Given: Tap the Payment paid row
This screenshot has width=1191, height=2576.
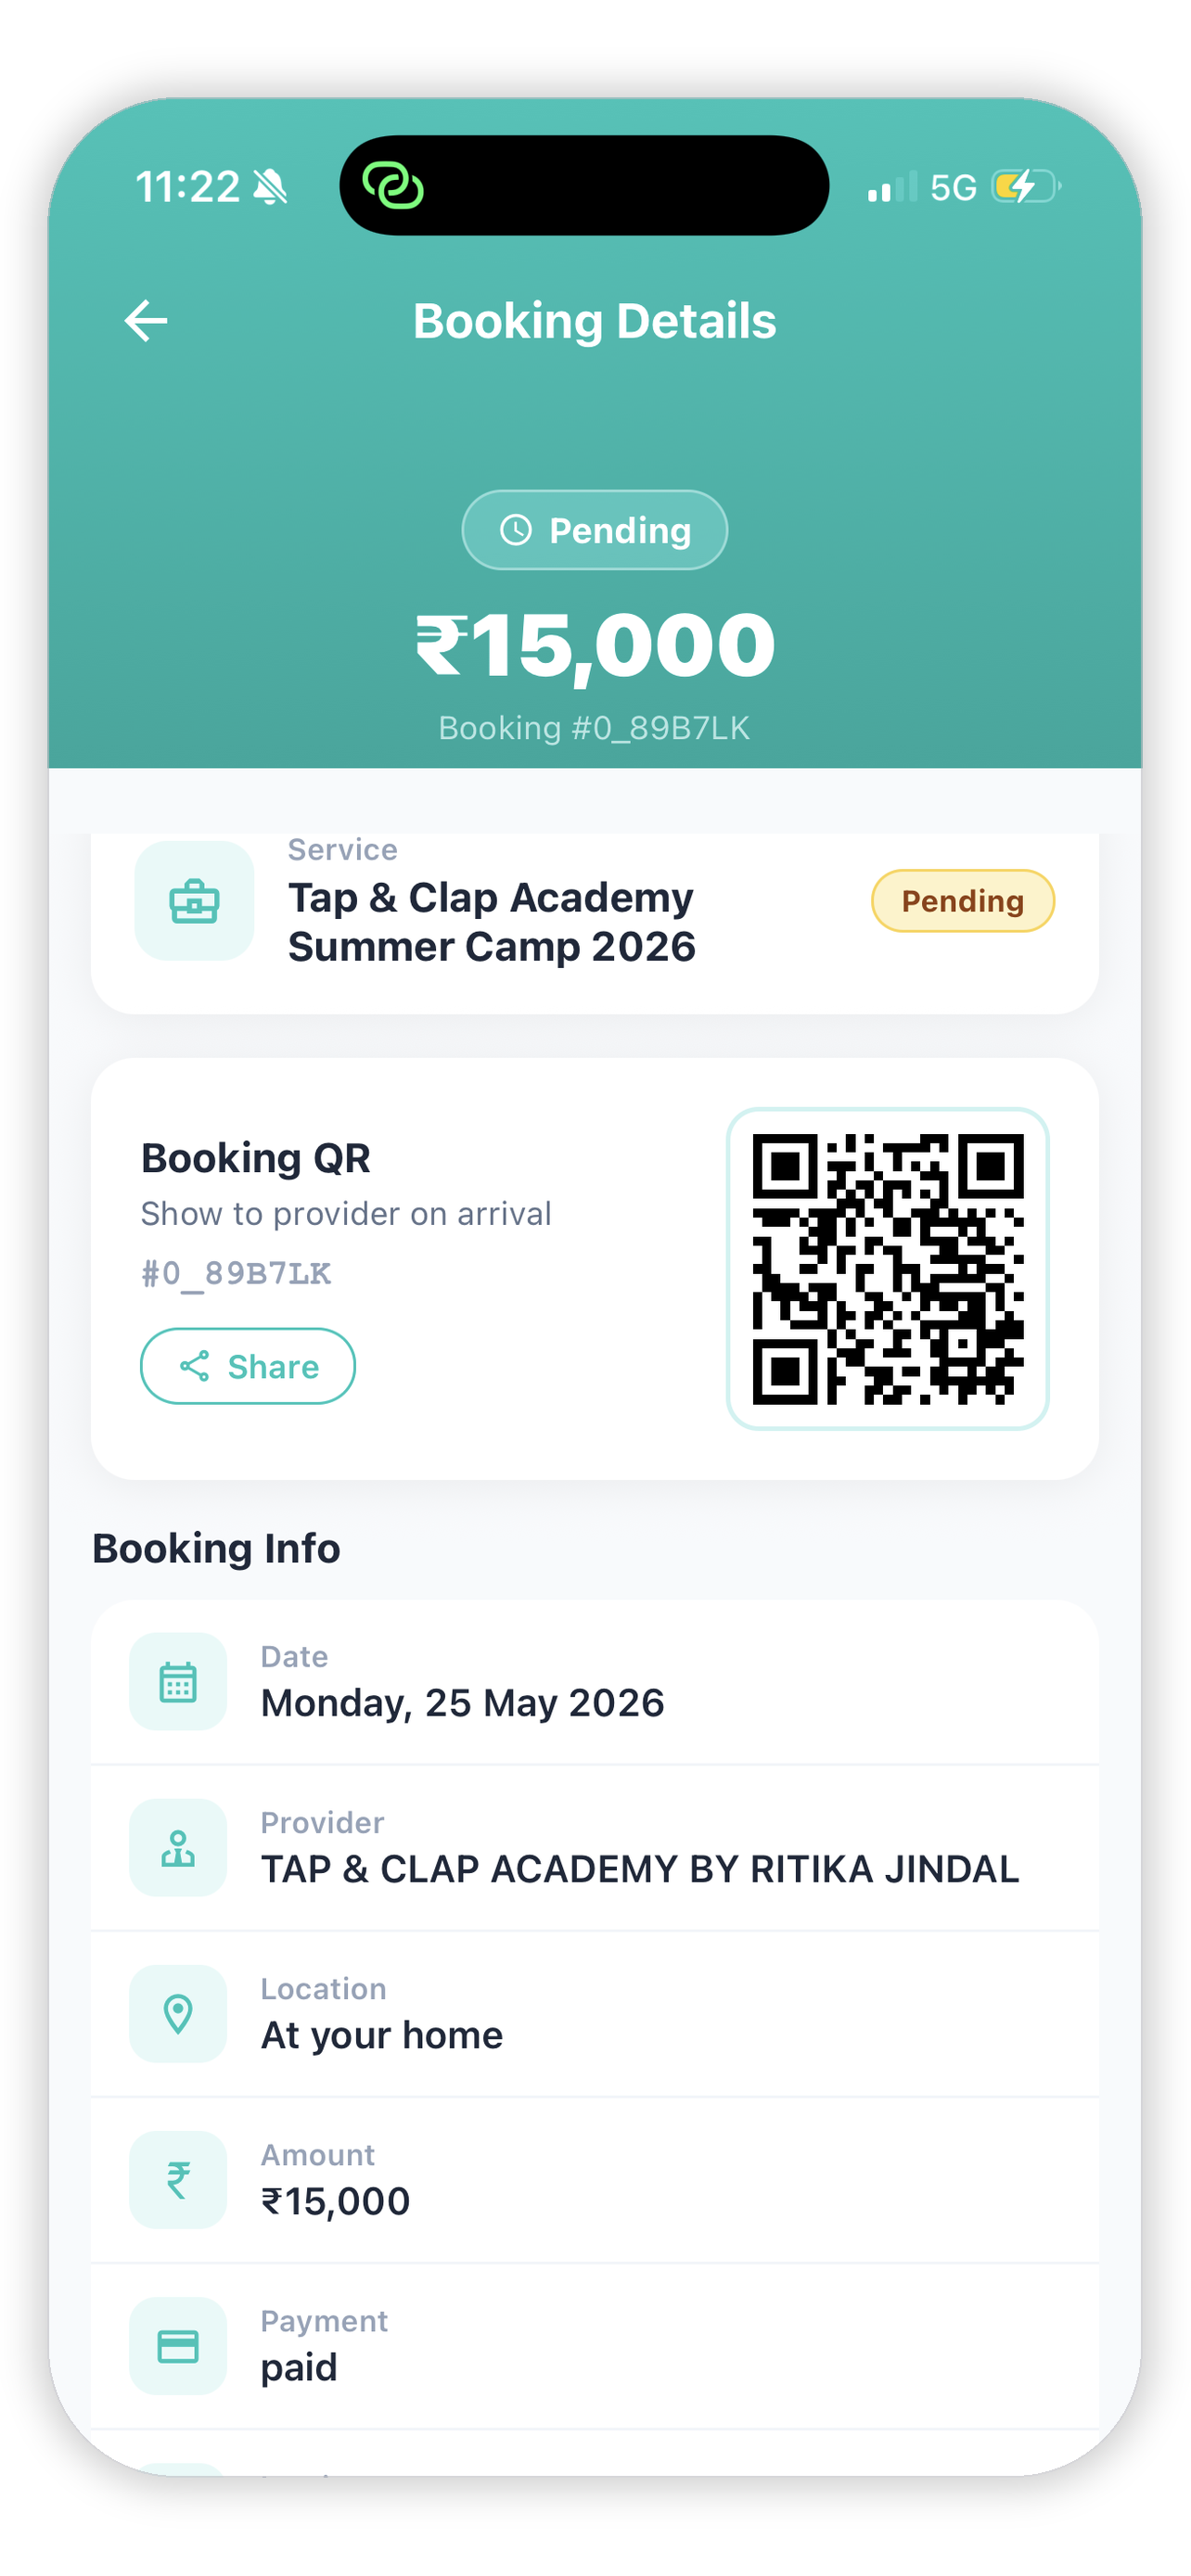Looking at the screenshot, I should click(x=595, y=2346).
